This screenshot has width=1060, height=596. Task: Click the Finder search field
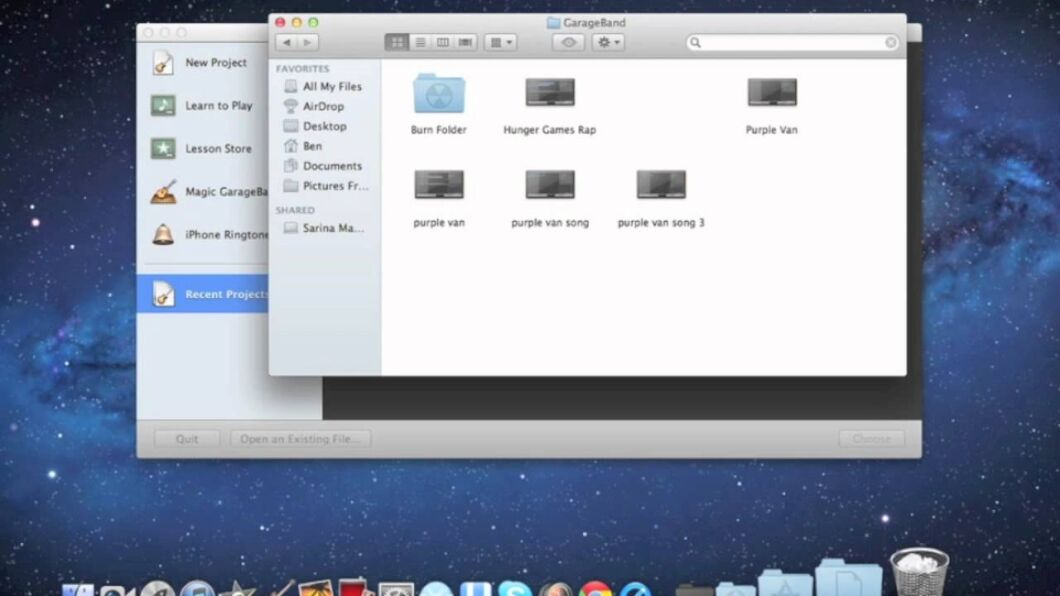coord(791,43)
